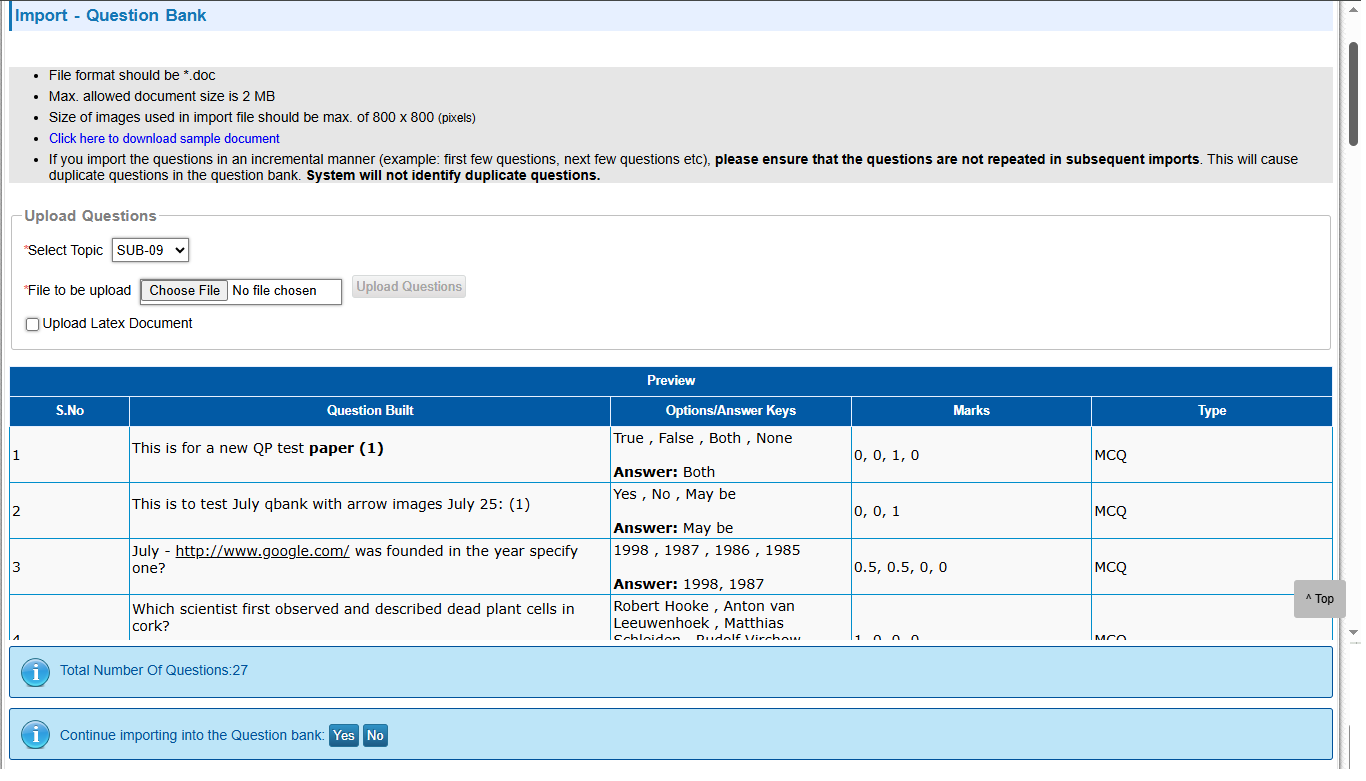The height and width of the screenshot is (781, 1366).
Task: Follow the http://www.google.com/ link in question 3
Action: (x=262, y=551)
